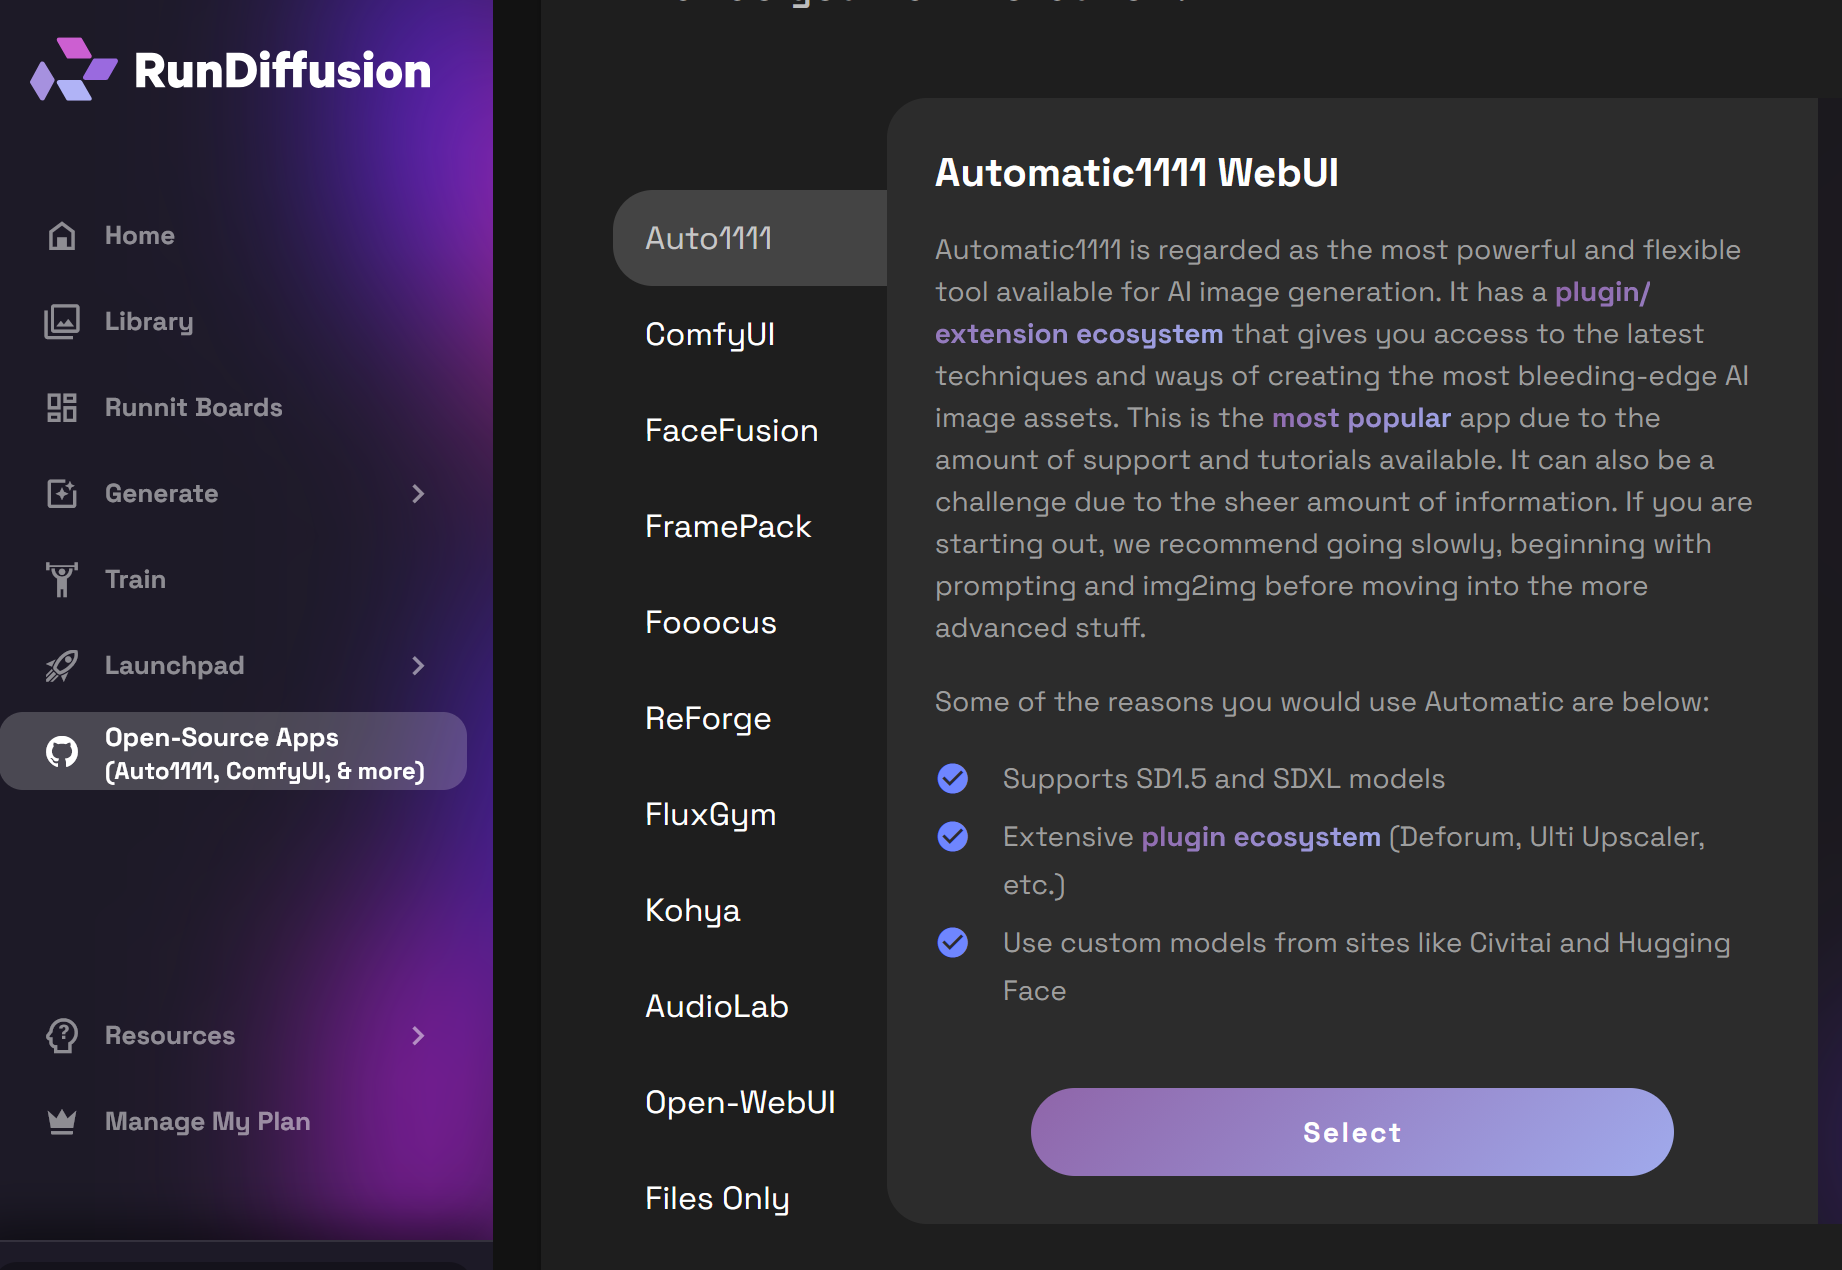Open Home using the house icon
The image size is (1842, 1270).
pyautogui.click(x=61, y=235)
